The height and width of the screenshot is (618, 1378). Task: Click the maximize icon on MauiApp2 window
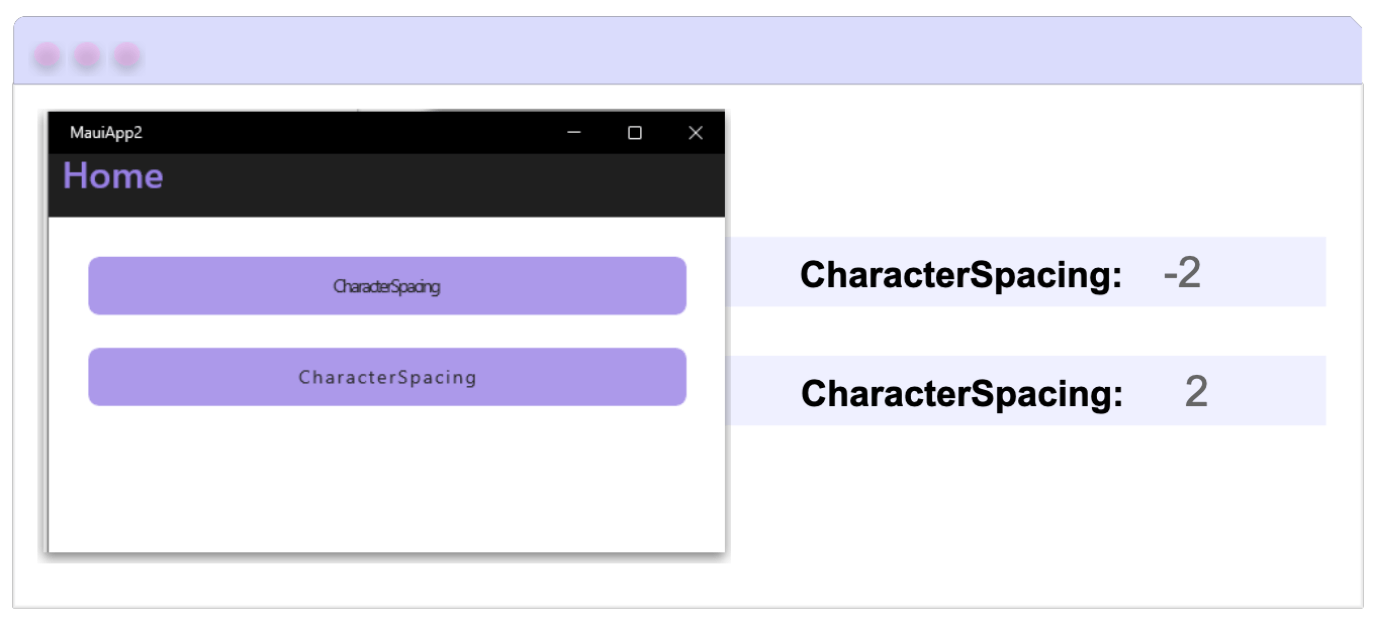[633, 131]
